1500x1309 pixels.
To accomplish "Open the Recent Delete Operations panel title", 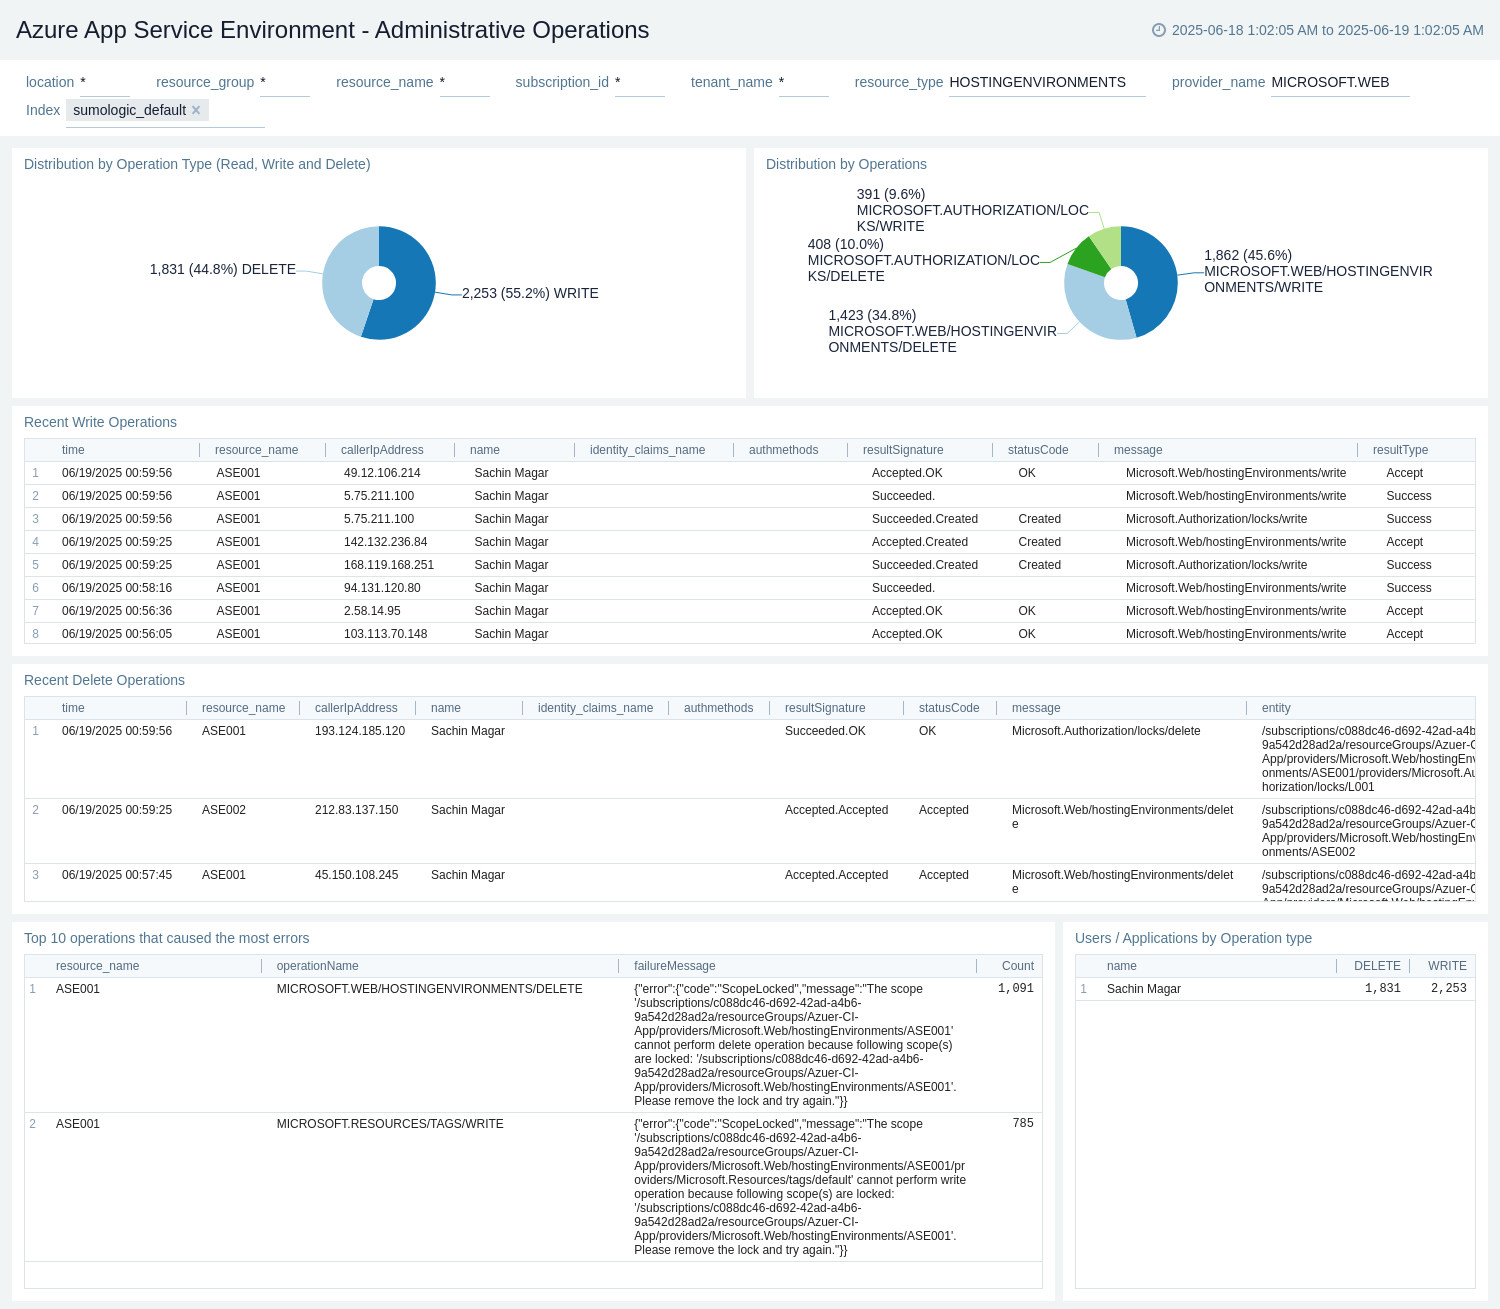I will [x=104, y=680].
